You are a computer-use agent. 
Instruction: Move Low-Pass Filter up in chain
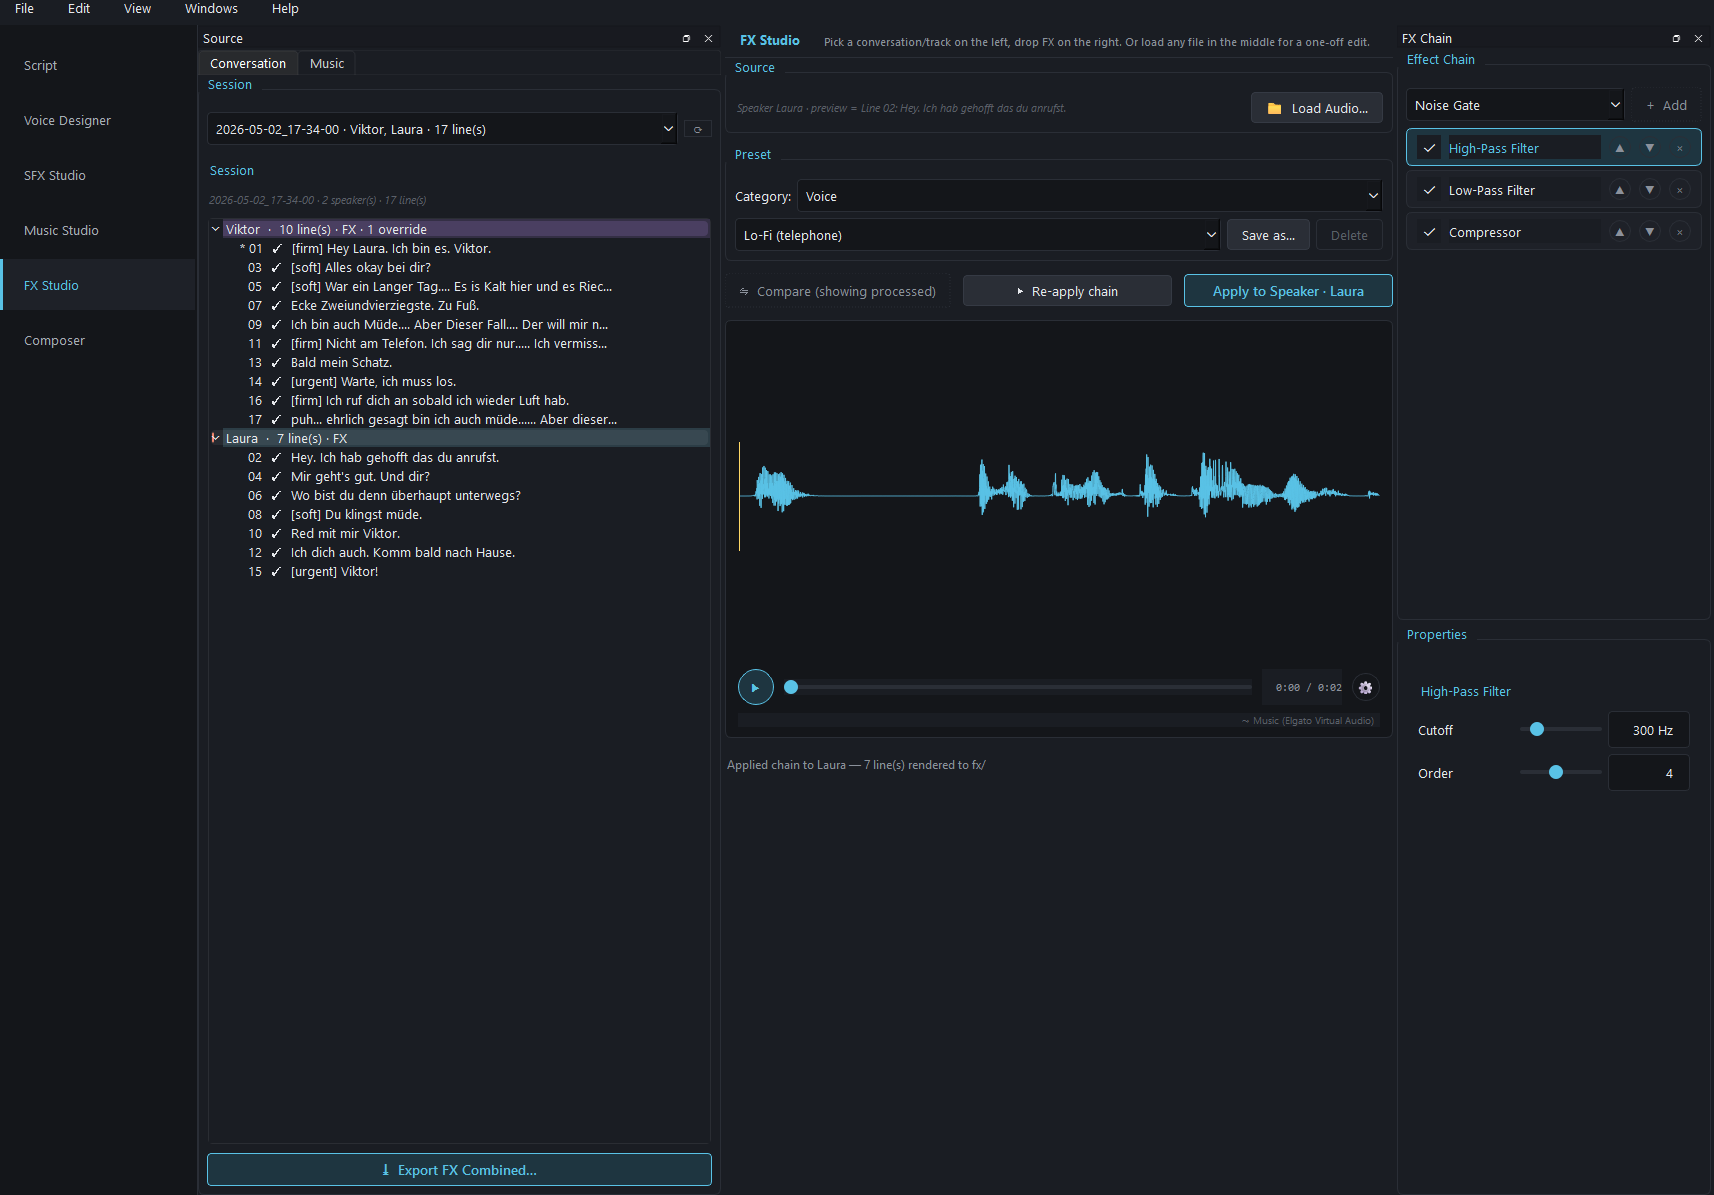pyautogui.click(x=1620, y=190)
